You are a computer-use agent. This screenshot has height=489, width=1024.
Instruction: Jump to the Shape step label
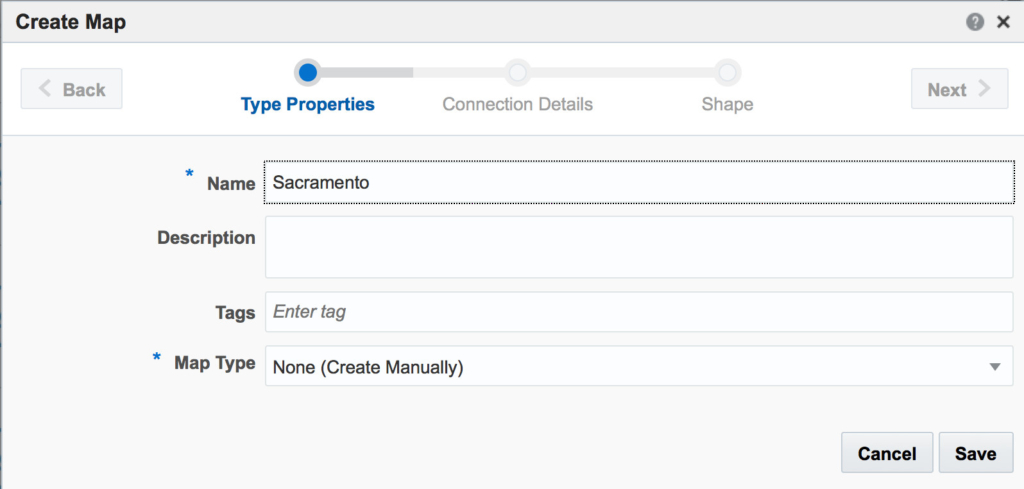pos(727,104)
